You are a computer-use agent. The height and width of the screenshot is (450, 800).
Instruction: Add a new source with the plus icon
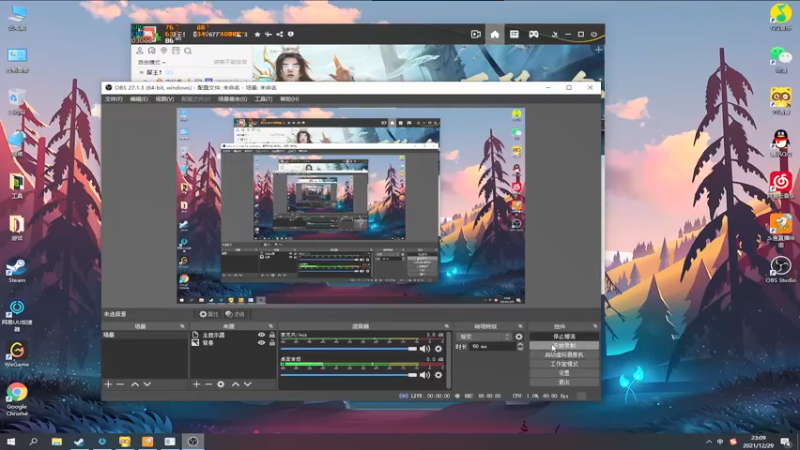click(196, 384)
